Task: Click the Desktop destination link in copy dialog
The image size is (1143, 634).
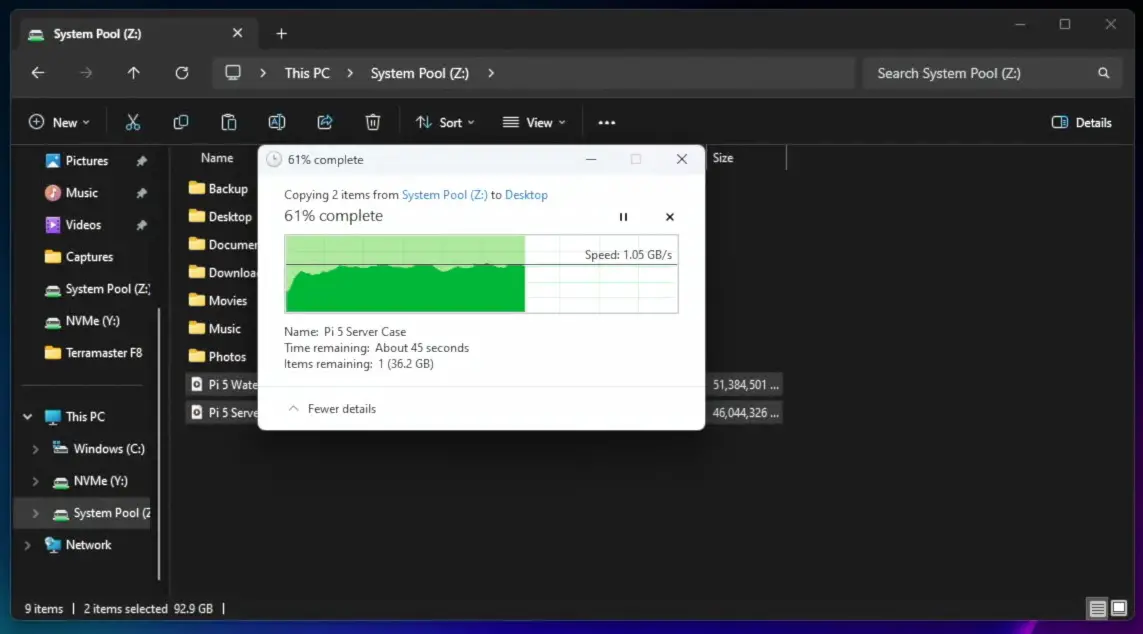Action: pos(526,195)
